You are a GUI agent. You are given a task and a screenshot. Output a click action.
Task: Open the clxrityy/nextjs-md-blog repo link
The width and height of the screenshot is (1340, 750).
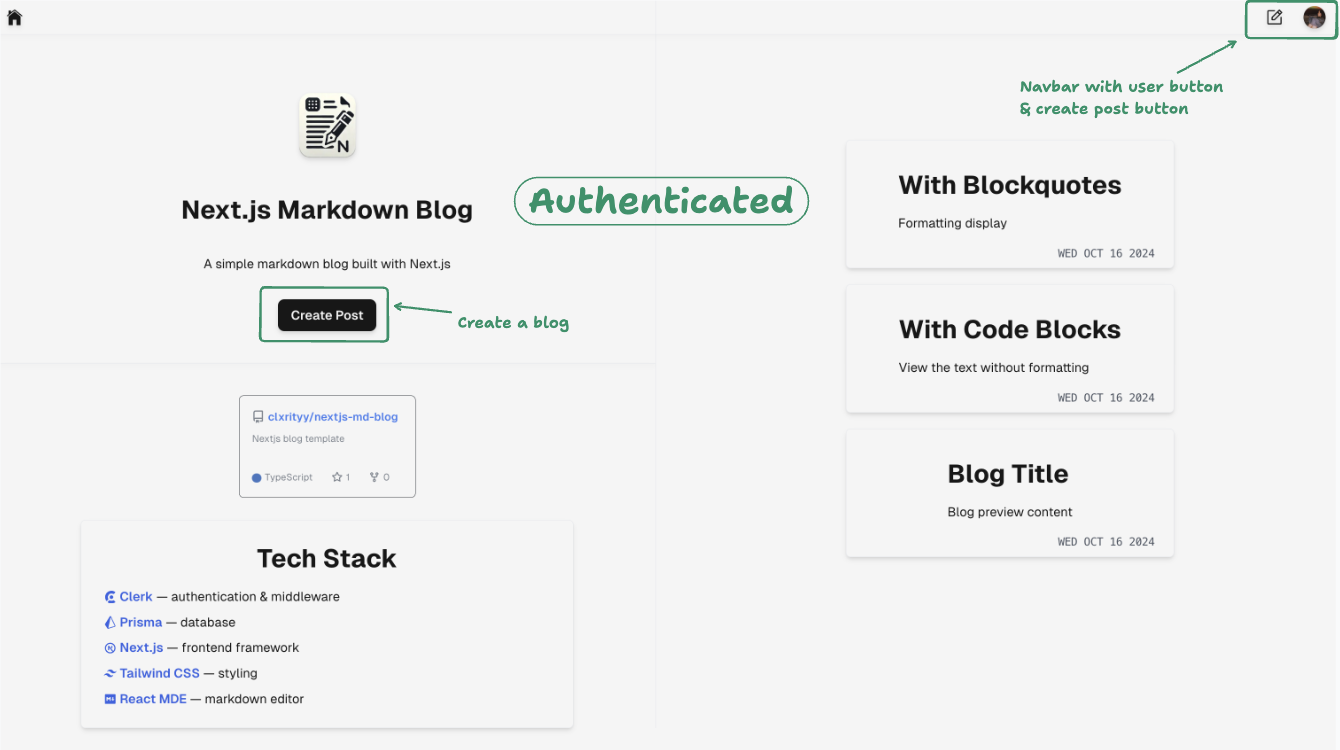[333, 417]
